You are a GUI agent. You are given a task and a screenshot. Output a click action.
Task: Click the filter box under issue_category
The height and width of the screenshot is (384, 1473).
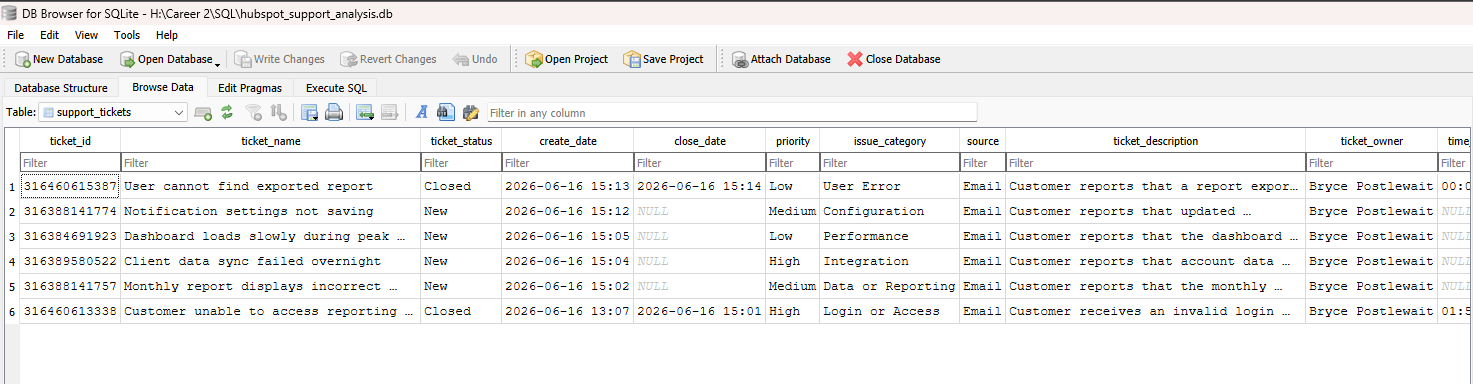[890, 162]
